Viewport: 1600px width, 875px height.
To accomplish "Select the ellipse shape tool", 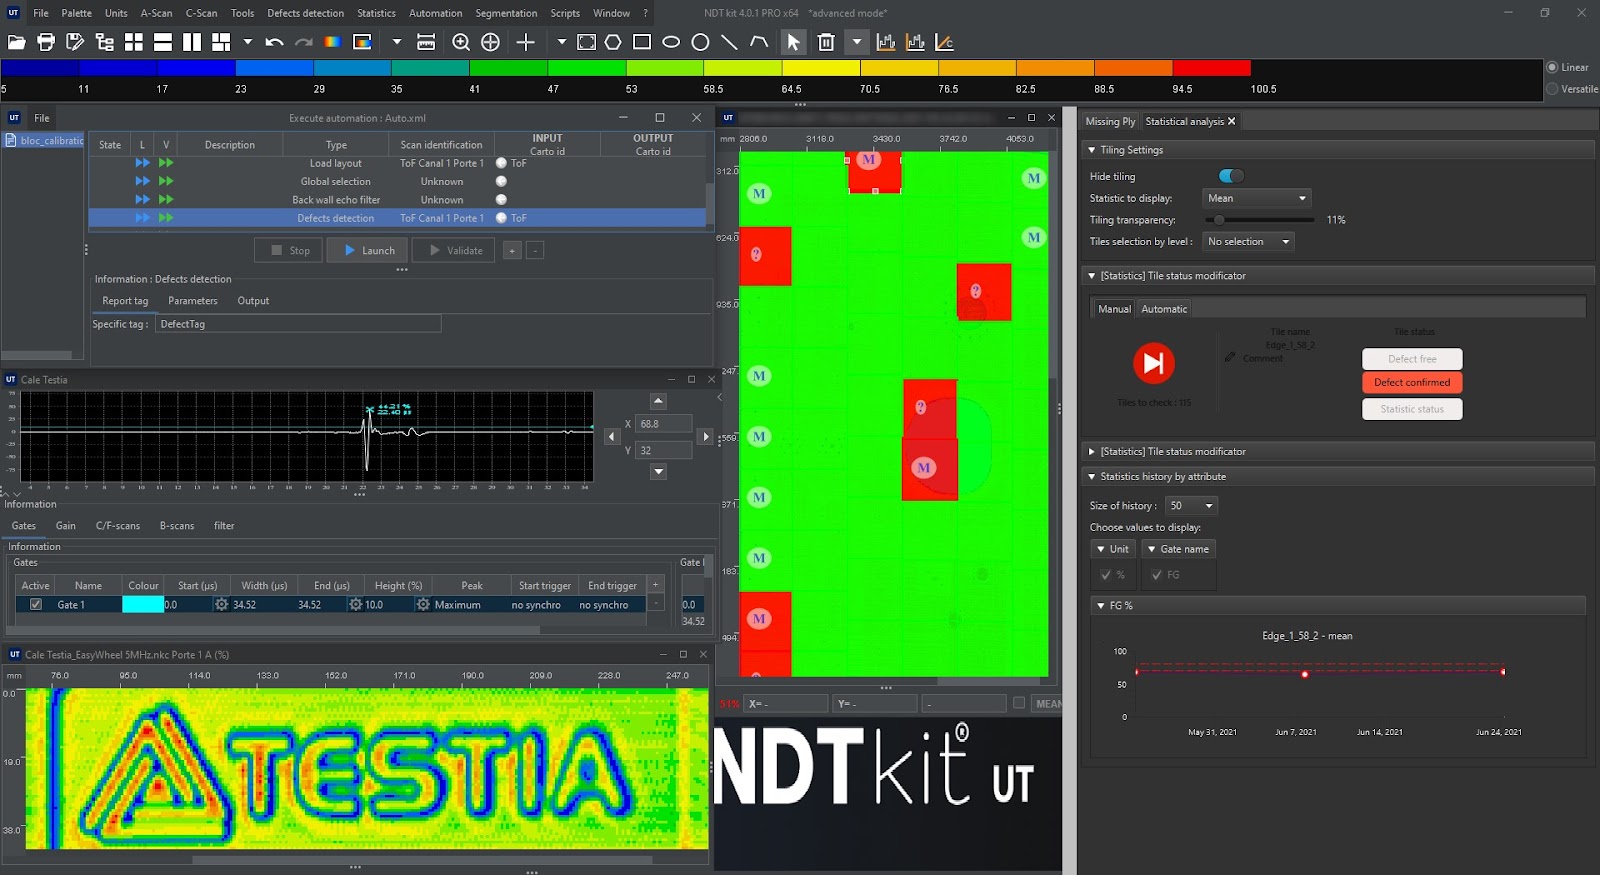I will pyautogui.click(x=671, y=42).
